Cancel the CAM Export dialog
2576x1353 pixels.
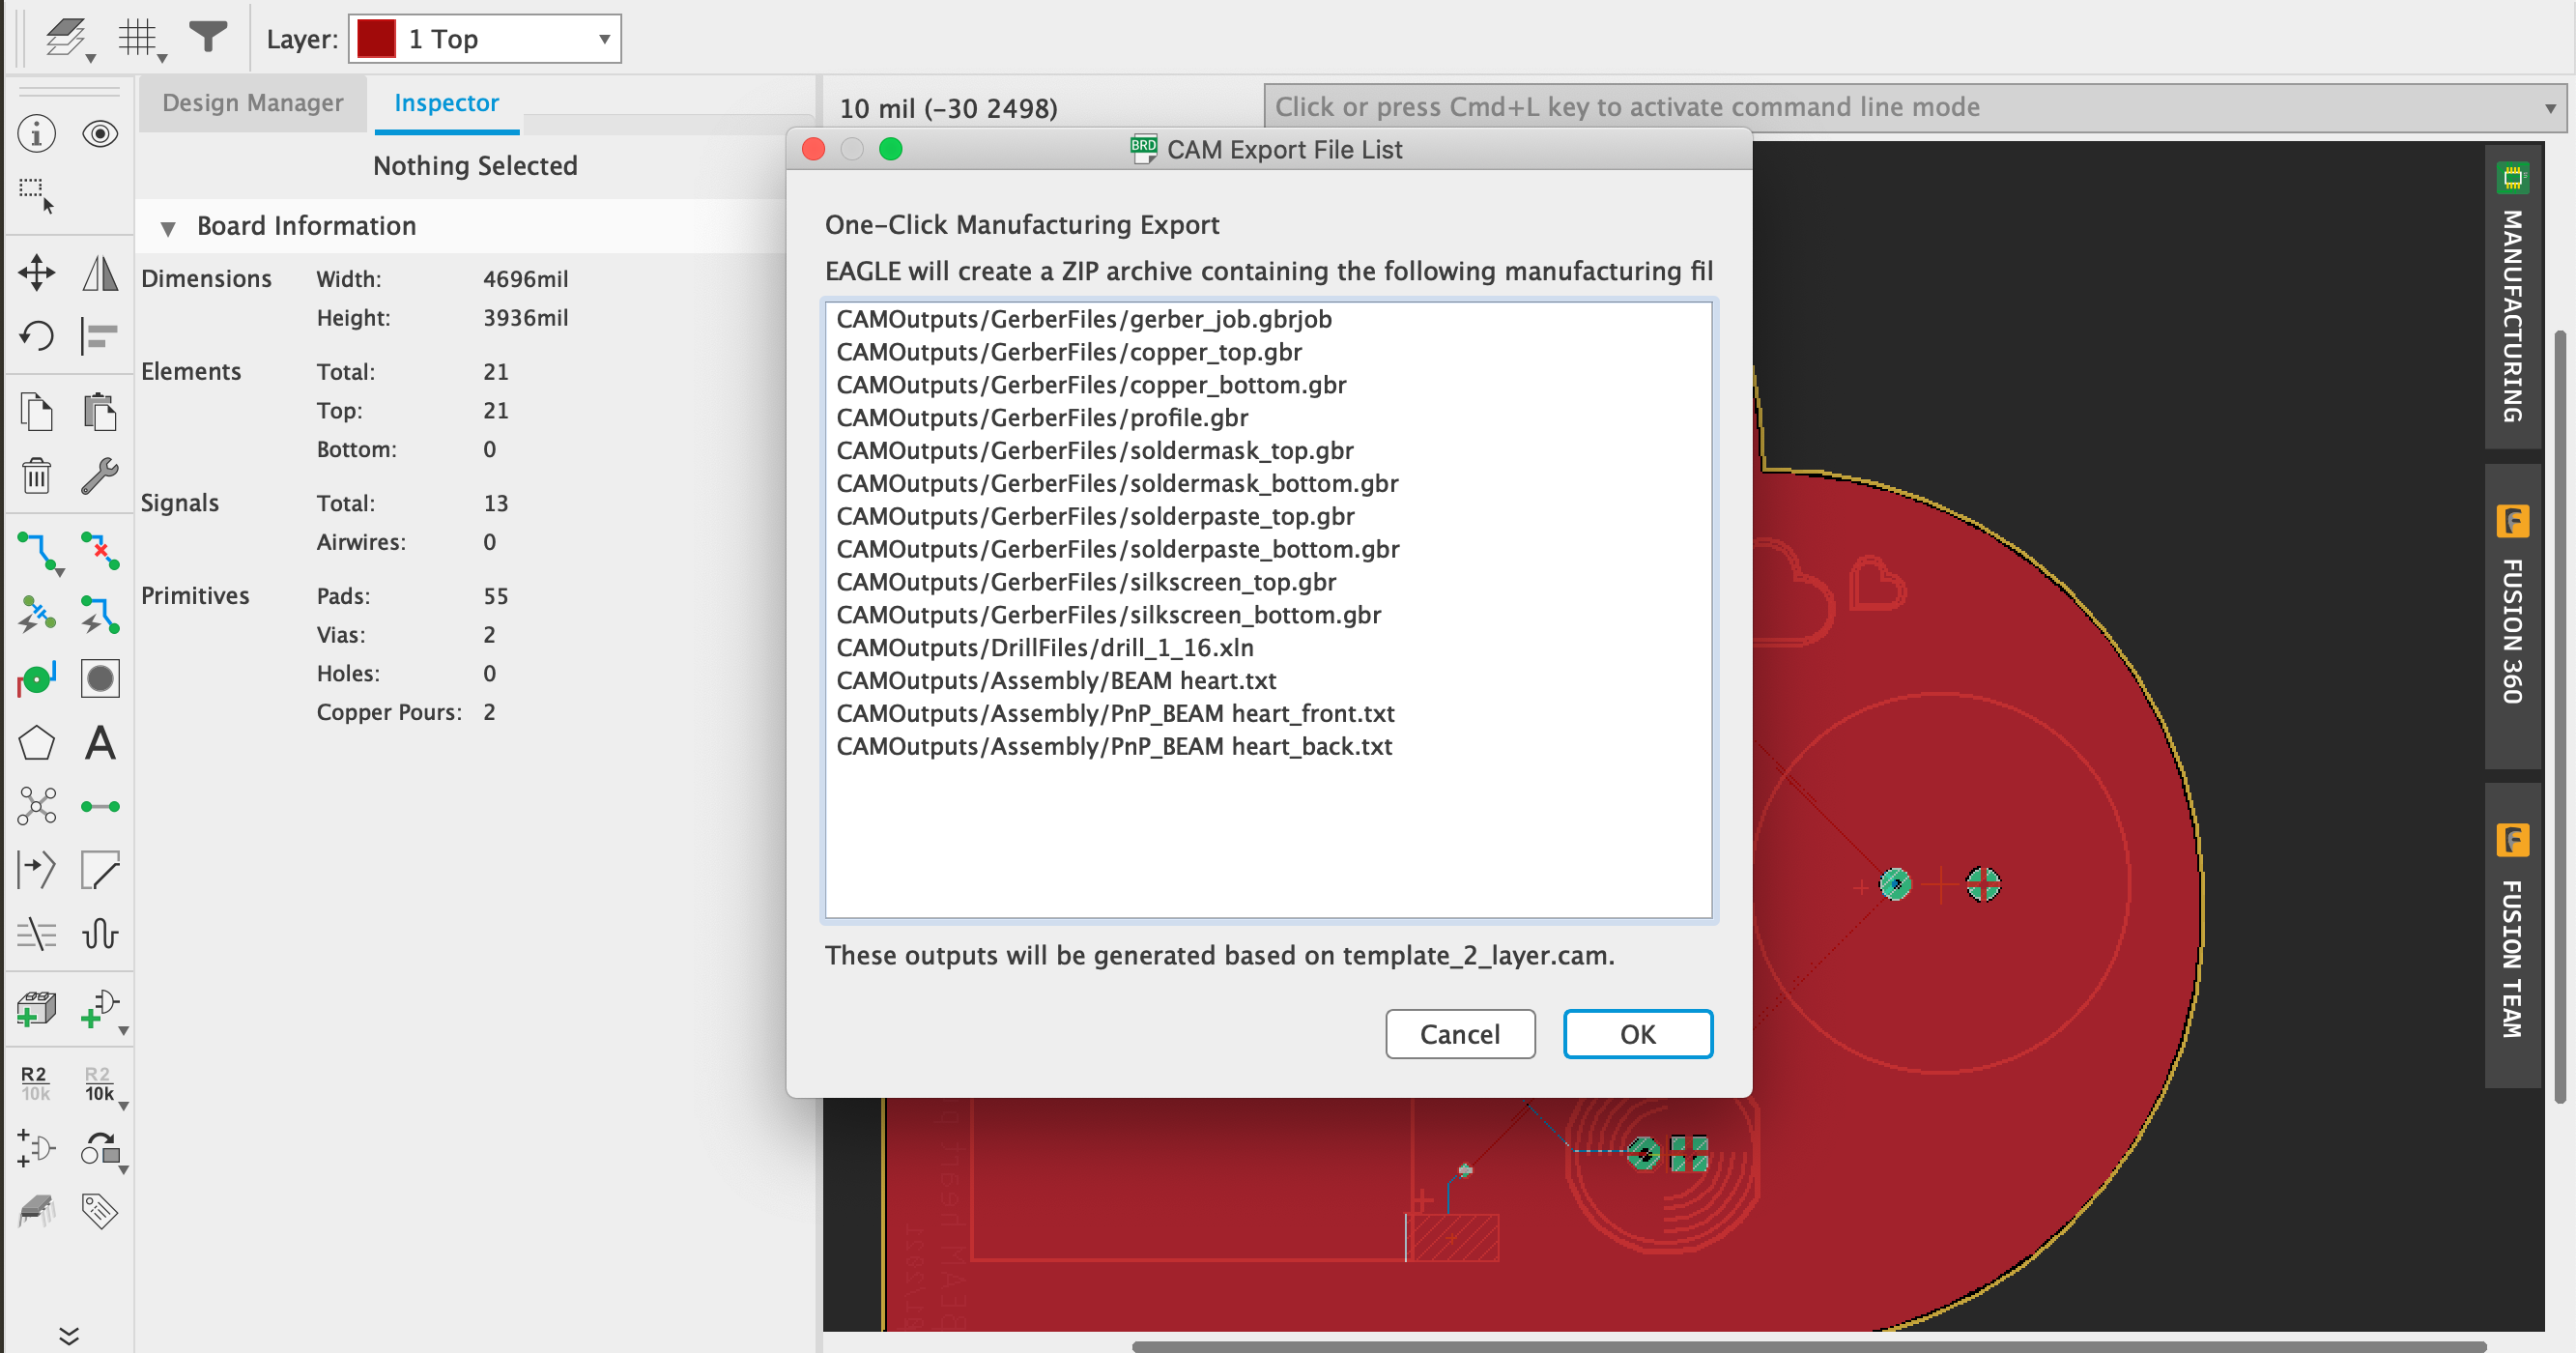1460,1034
